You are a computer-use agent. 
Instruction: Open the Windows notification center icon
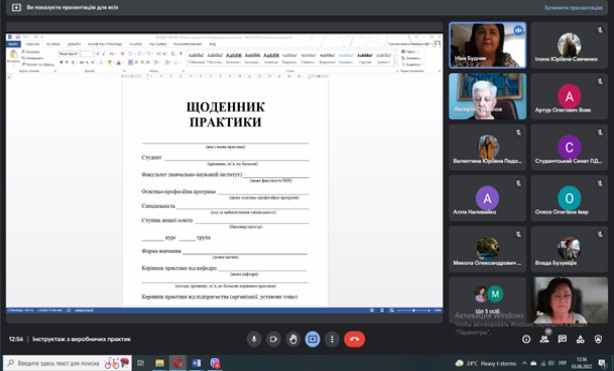[602, 363]
